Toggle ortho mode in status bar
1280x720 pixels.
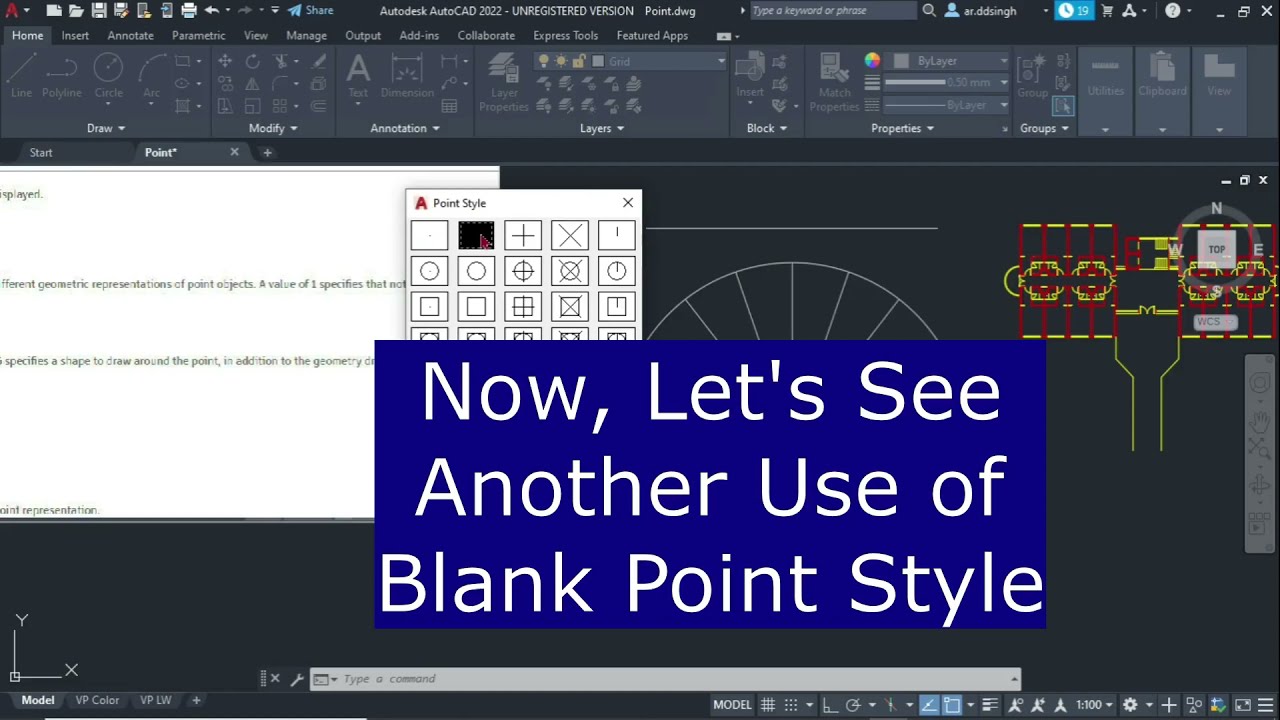[831, 705]
